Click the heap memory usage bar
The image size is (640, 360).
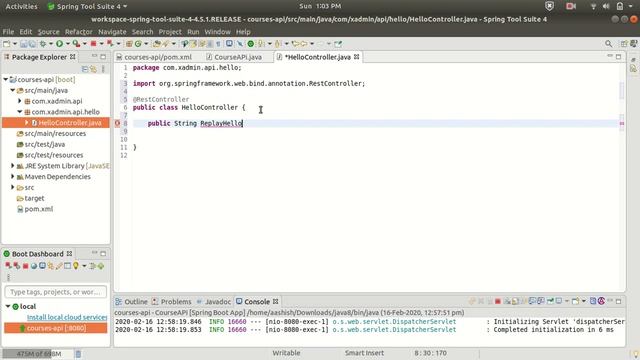(38, 354)
